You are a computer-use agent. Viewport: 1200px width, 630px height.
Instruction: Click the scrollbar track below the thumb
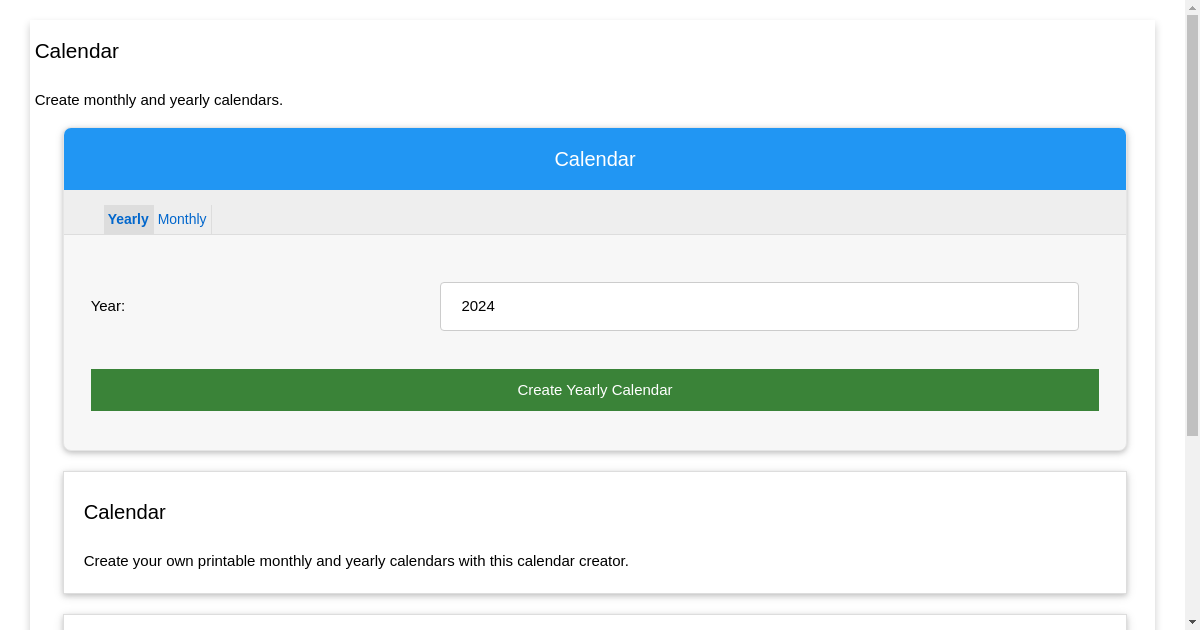[1192, 530]
